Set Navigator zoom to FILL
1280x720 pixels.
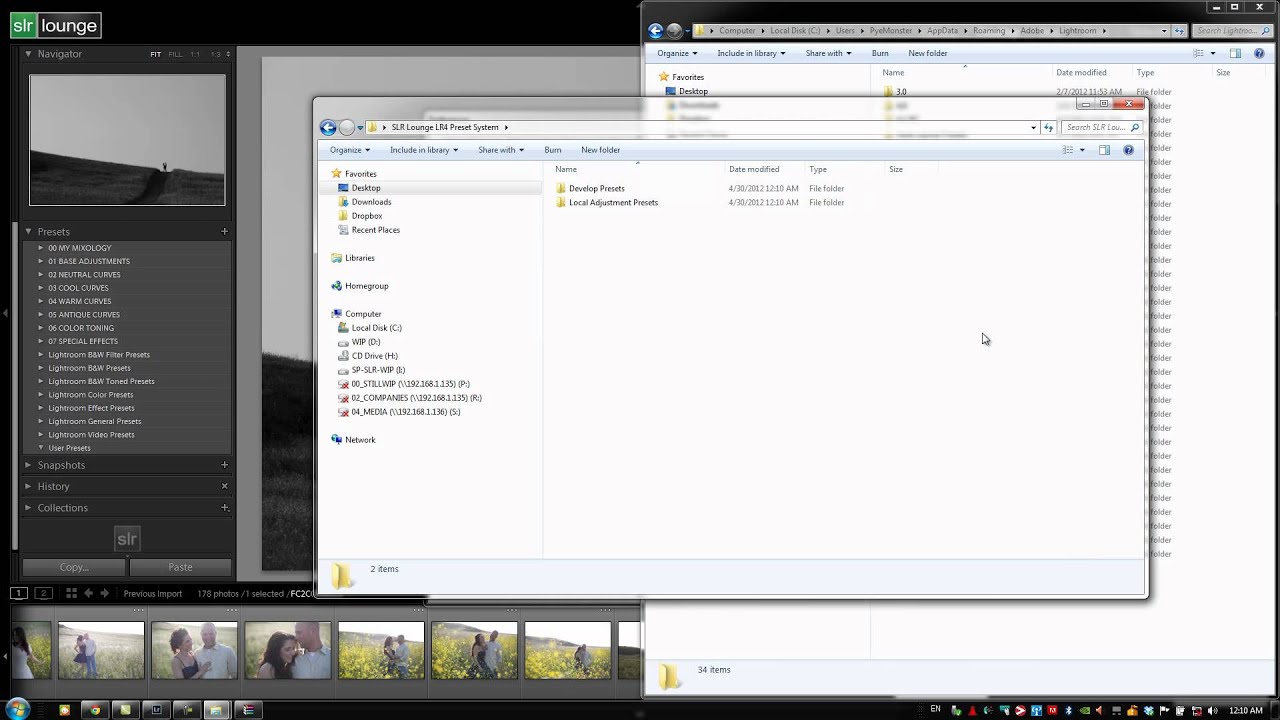[175, 54]
